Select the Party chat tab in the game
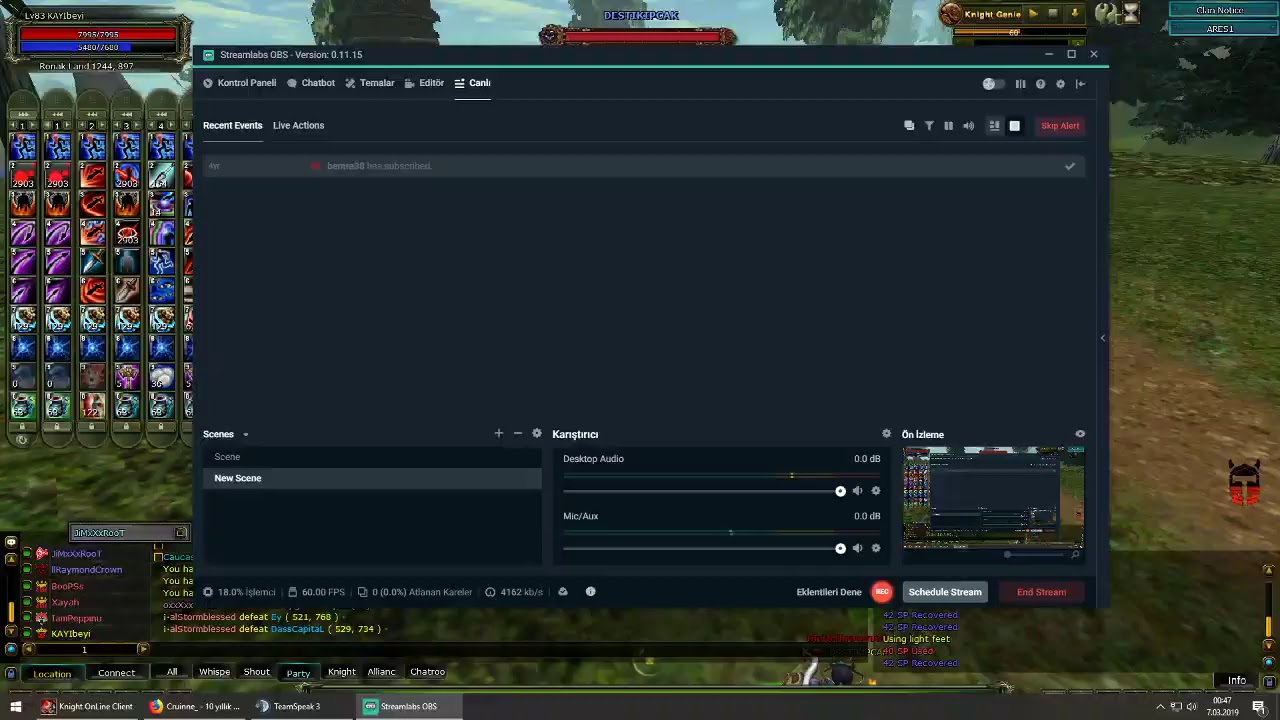 tap(298, 673)
